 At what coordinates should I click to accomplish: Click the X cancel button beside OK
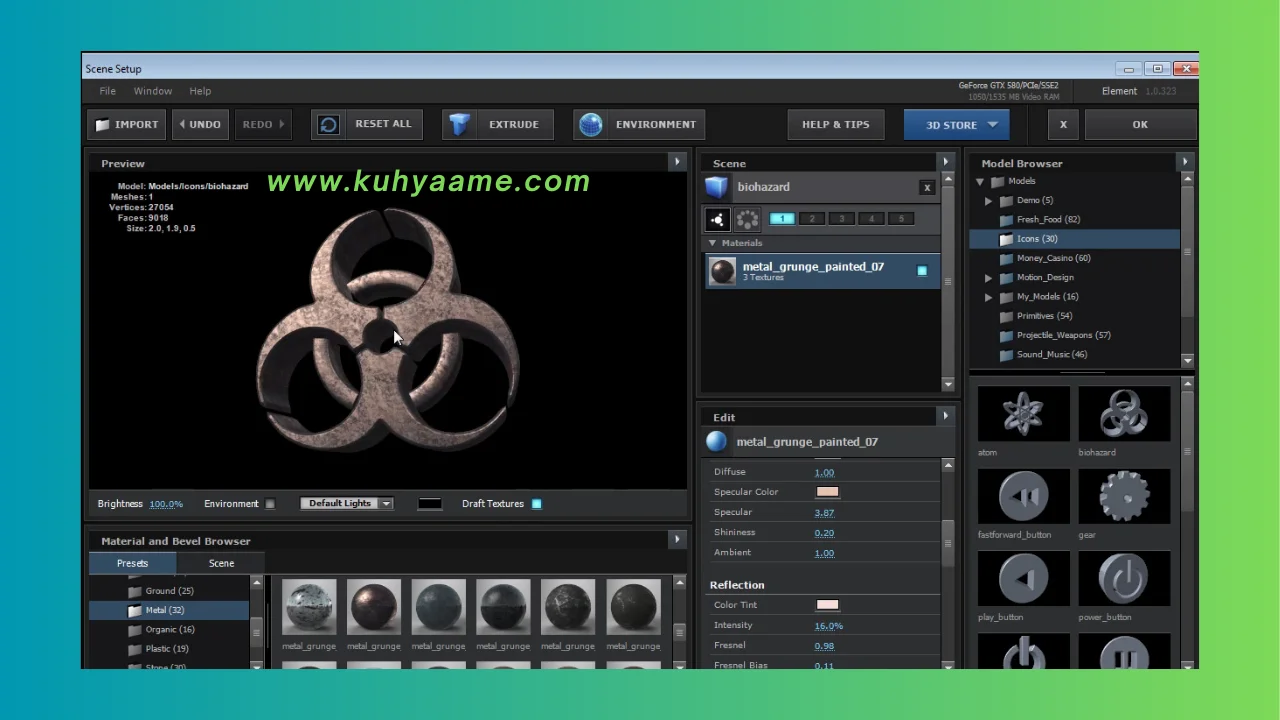click(1063, 124)
